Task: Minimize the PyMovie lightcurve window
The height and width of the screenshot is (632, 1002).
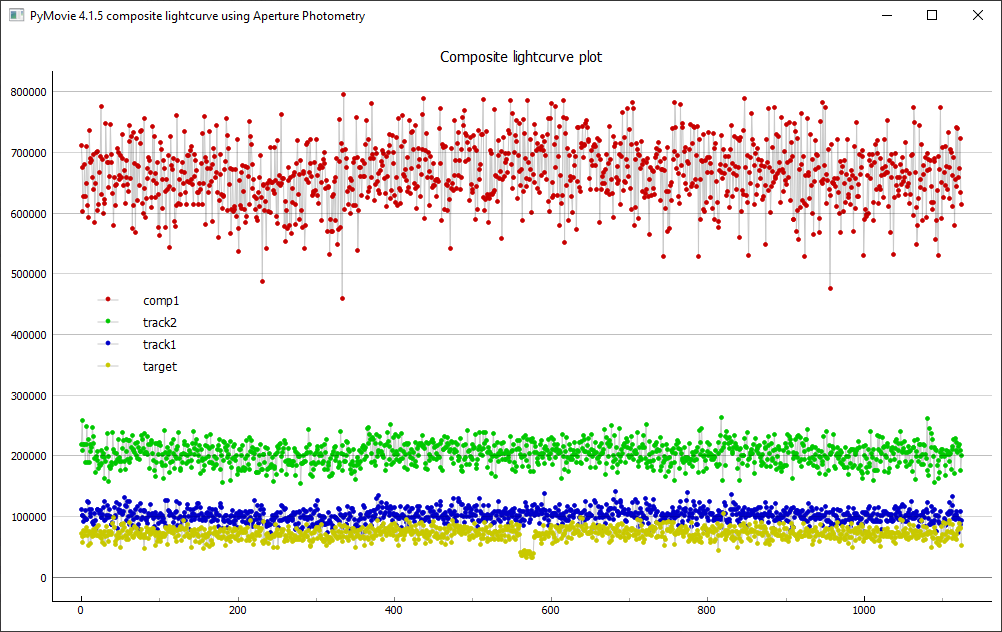Action: [886, 16]
